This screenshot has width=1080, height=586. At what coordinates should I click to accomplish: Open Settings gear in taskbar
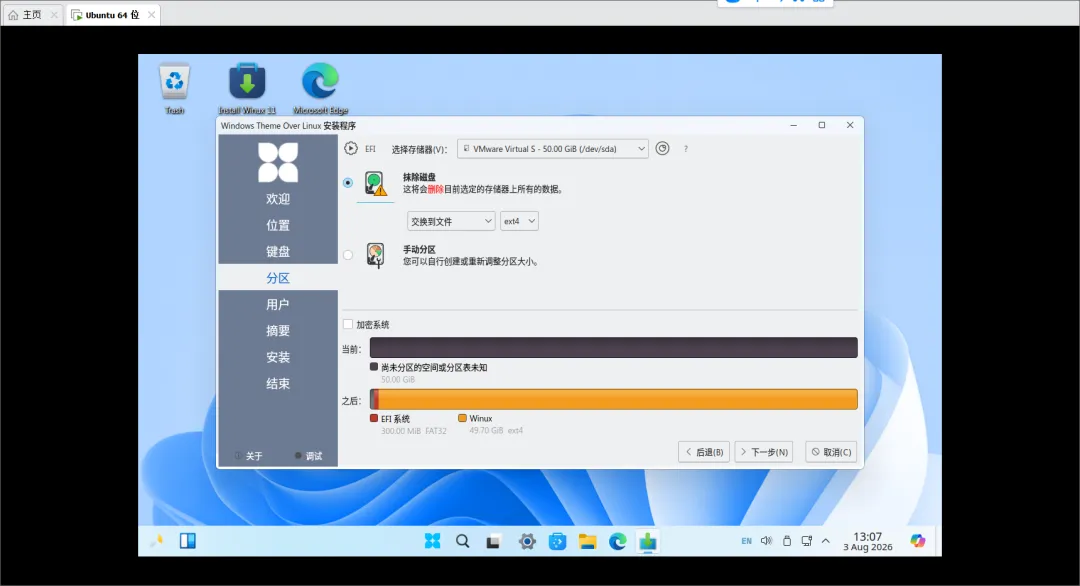click(x=527, y=542)
